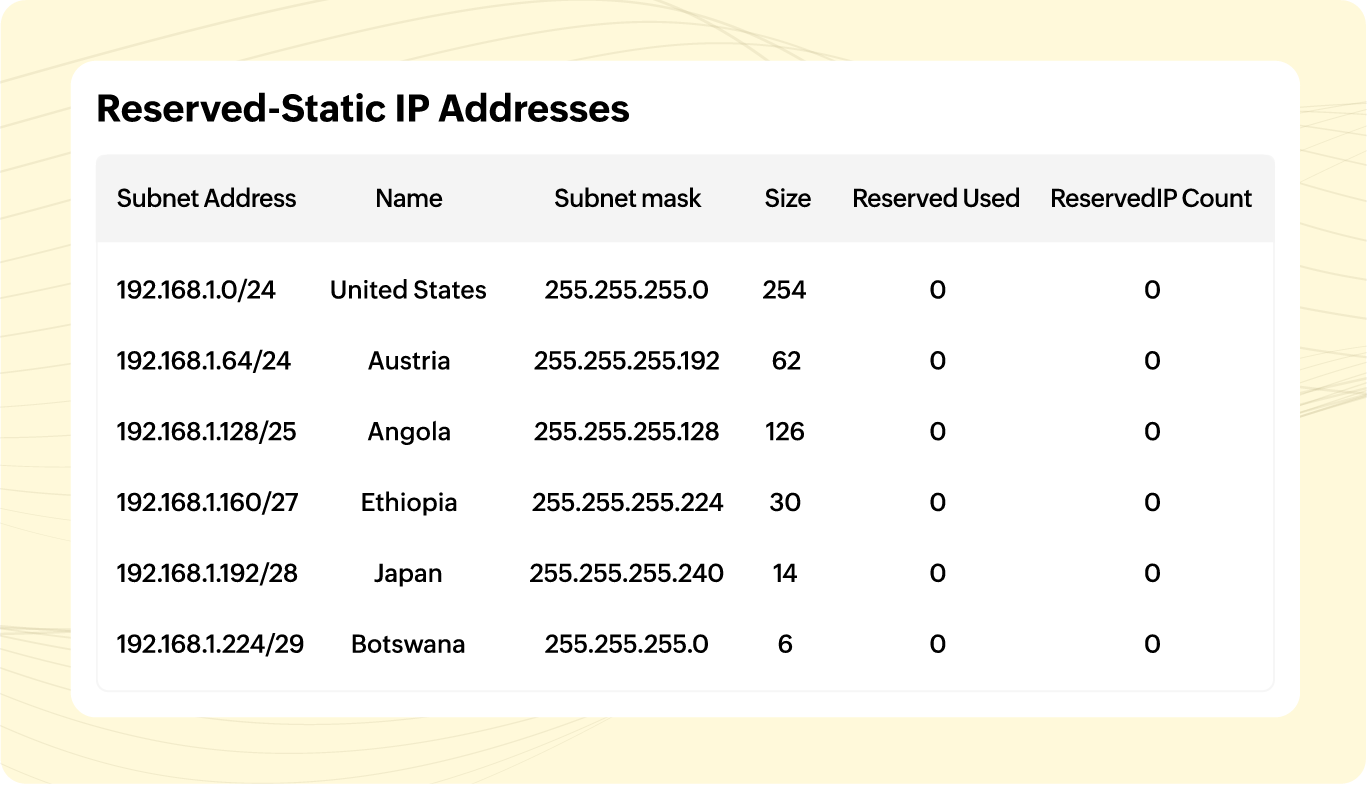The width and height of the screenshot is (1367, 794).
Task: Select subnet address 192.168.1.128/25
Action: 207,432
